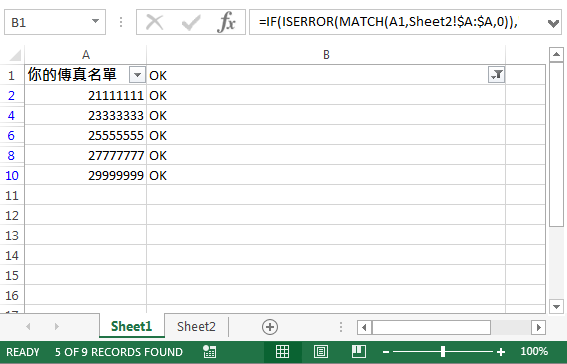567x364 pixels.
Task: Click the zoom slider handle
Action: click(x=443, y=351)
